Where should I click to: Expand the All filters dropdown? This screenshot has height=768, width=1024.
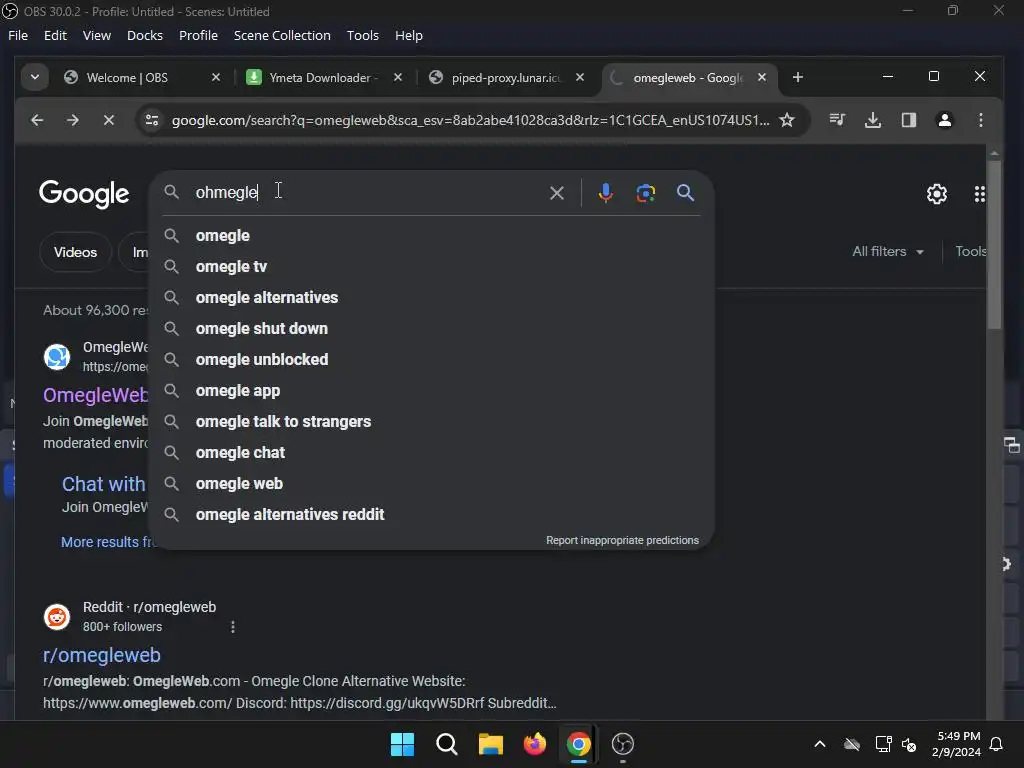click(888, 251)
